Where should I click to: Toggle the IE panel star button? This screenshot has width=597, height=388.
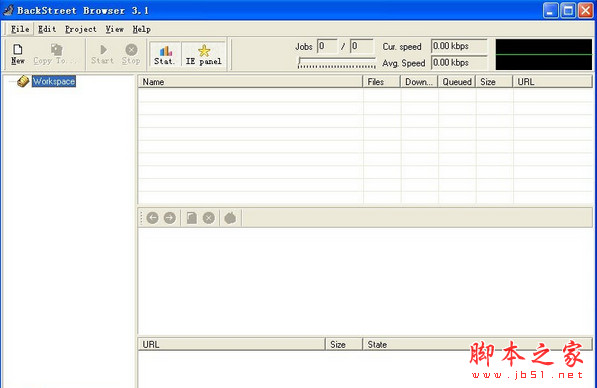tap(204, 54)
